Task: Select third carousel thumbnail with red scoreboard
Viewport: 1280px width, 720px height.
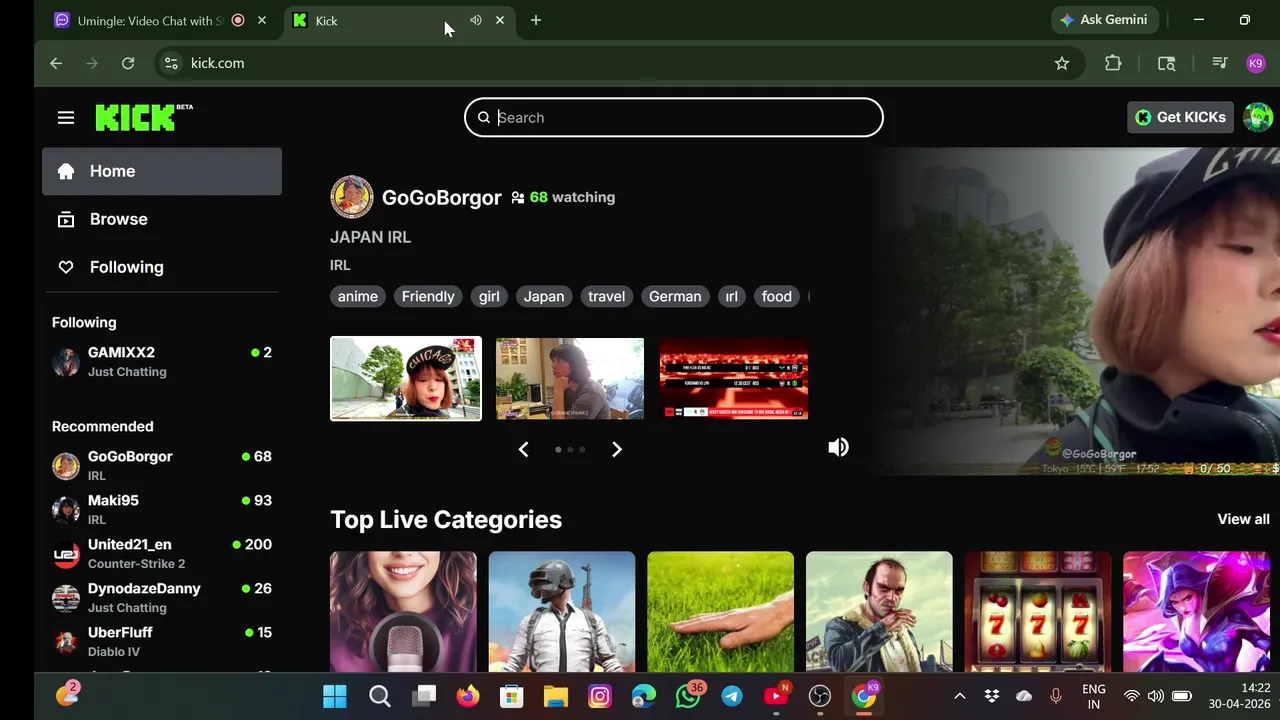Action: pos(734,378)
